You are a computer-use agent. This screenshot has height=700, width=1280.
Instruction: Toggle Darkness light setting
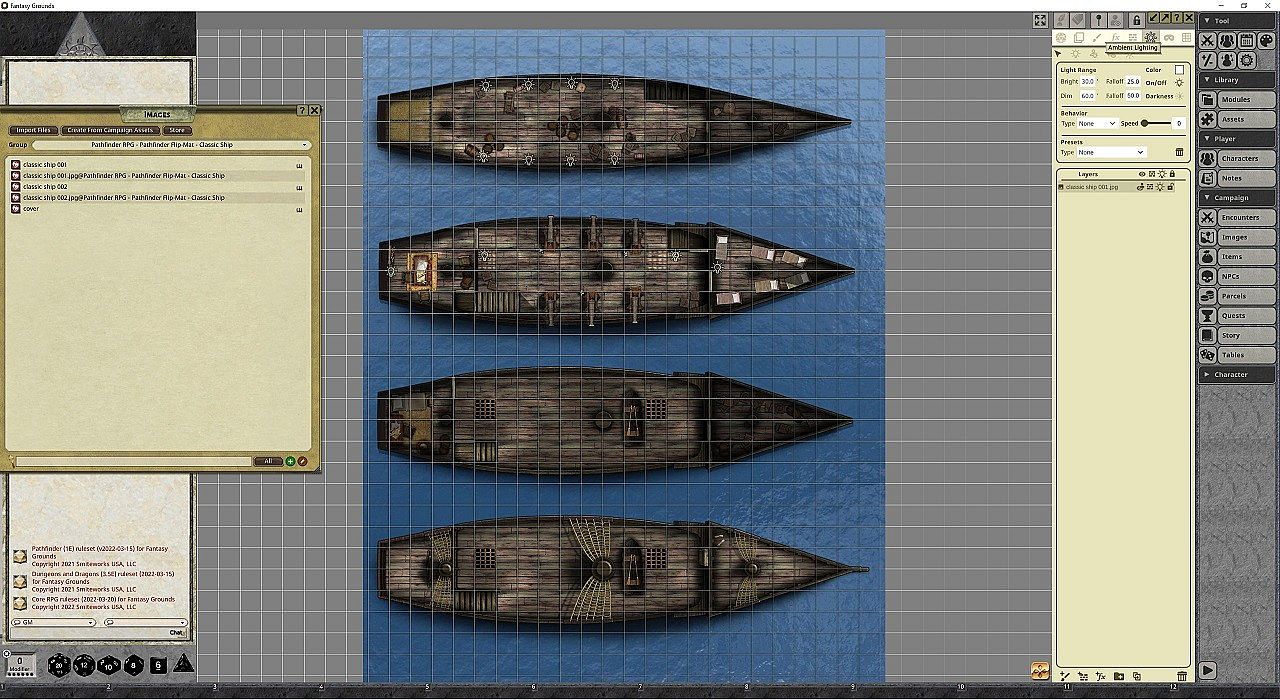click(x=1179, y=96)
